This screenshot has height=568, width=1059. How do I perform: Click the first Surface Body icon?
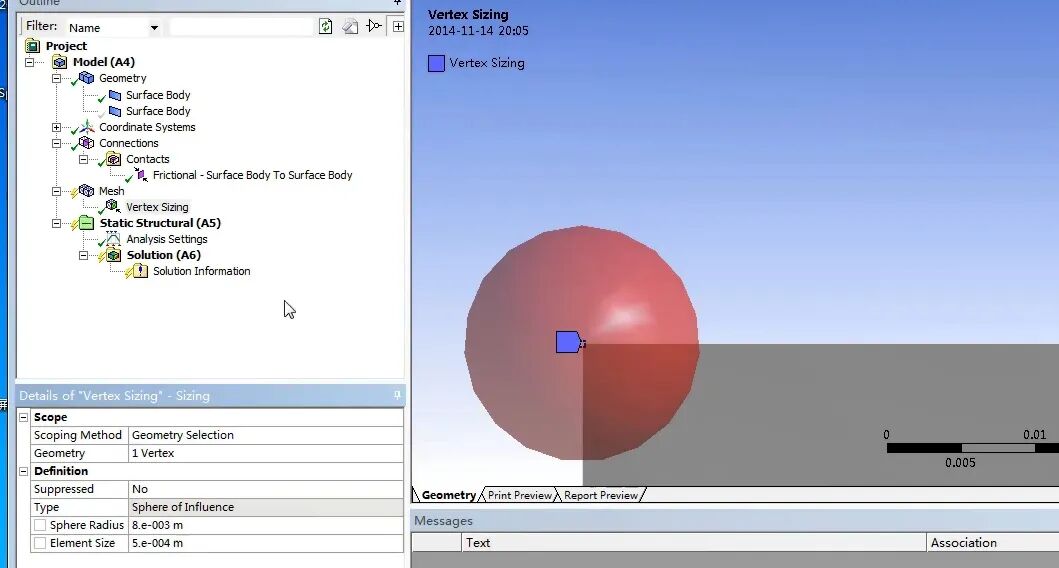click(115, 95)
